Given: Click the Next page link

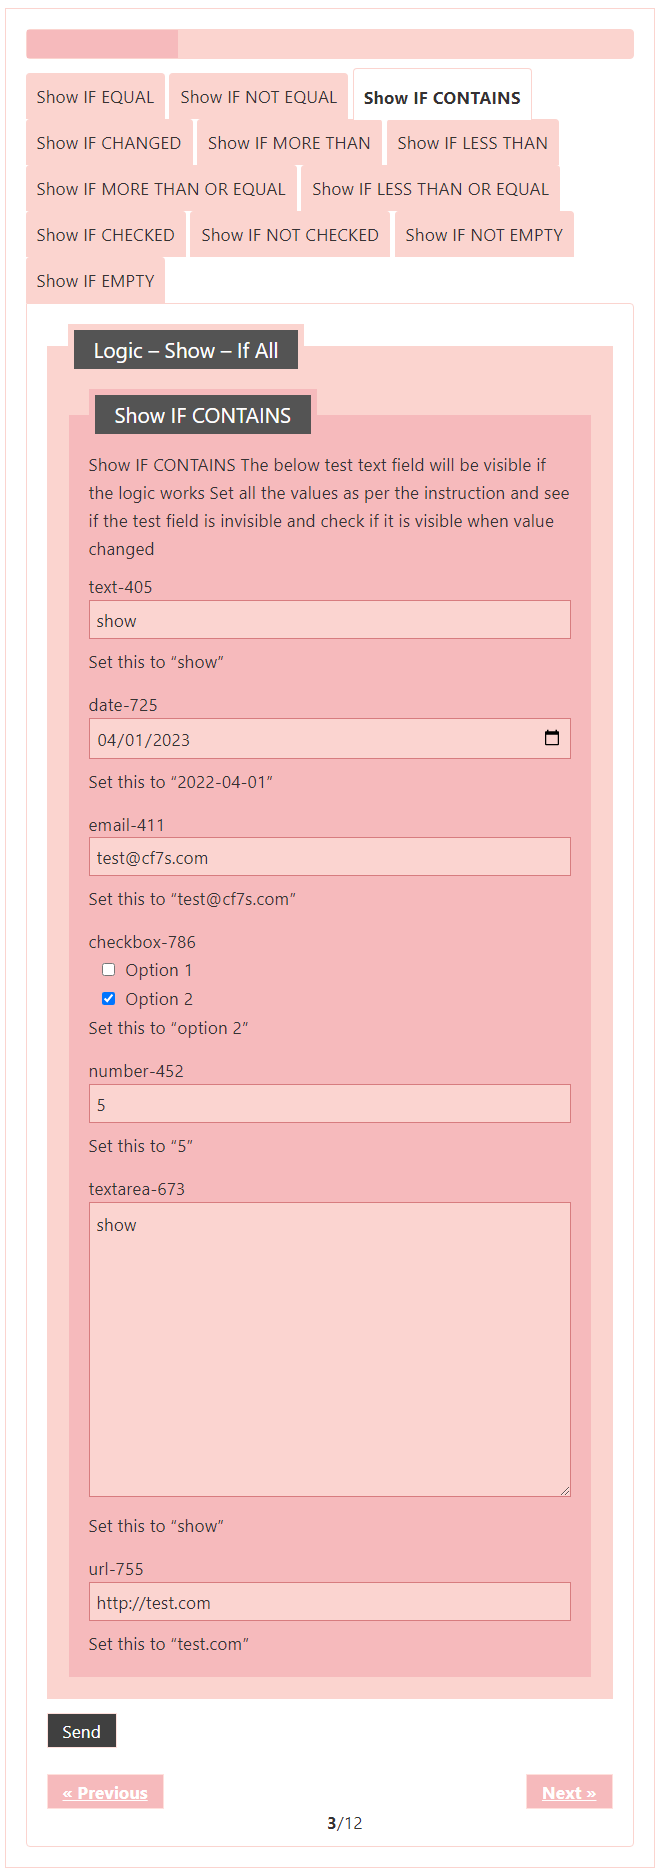Looking at the screenshot, I should 569,1793.
